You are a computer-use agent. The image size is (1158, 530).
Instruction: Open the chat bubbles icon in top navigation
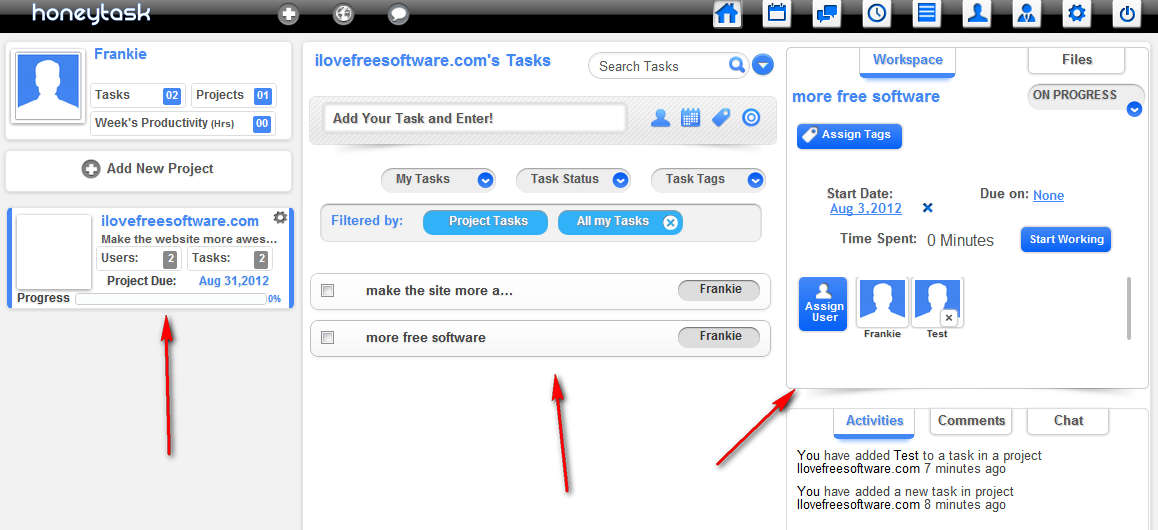pyautogui.click(x=827, y=14)
